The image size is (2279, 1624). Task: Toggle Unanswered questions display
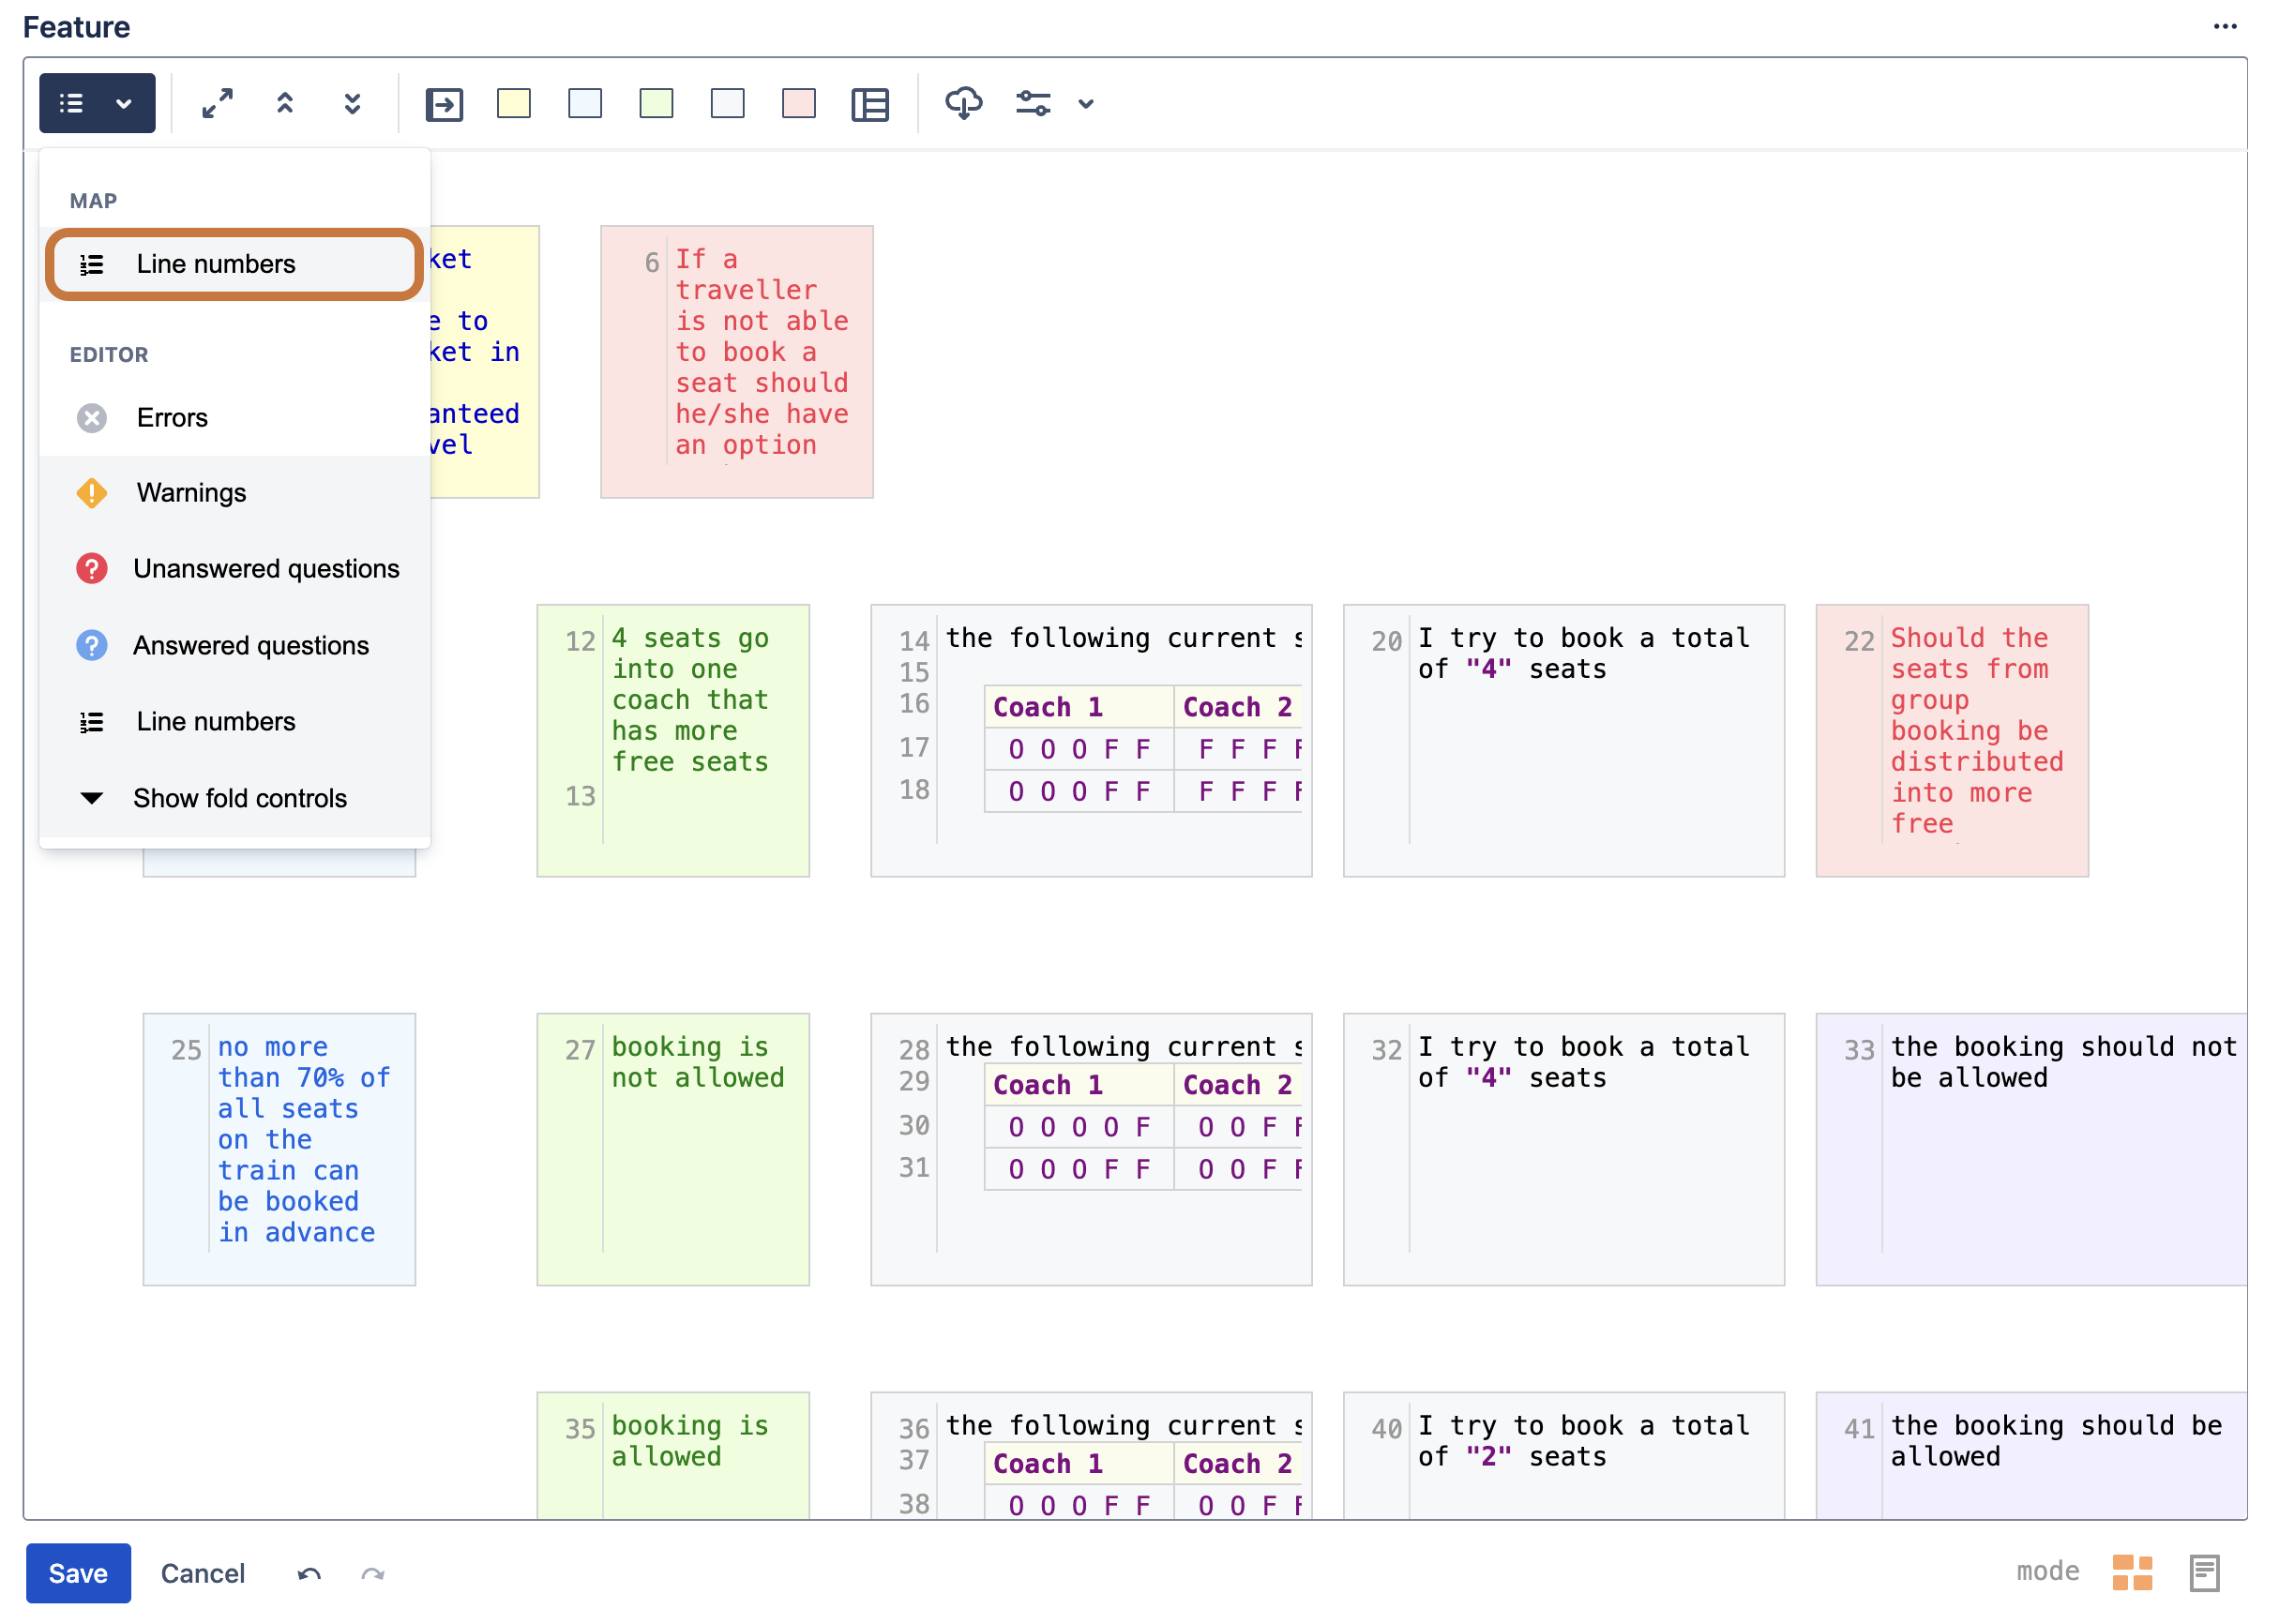click(235, 569)
